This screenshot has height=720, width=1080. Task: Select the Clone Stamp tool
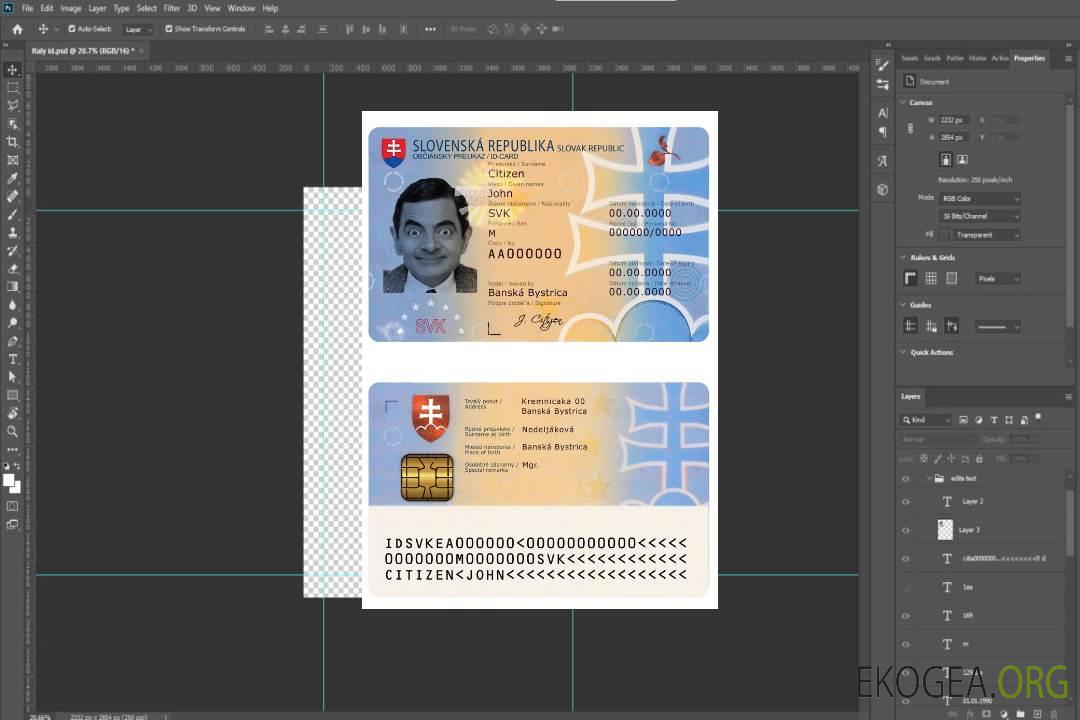click(x=12, y=233)
